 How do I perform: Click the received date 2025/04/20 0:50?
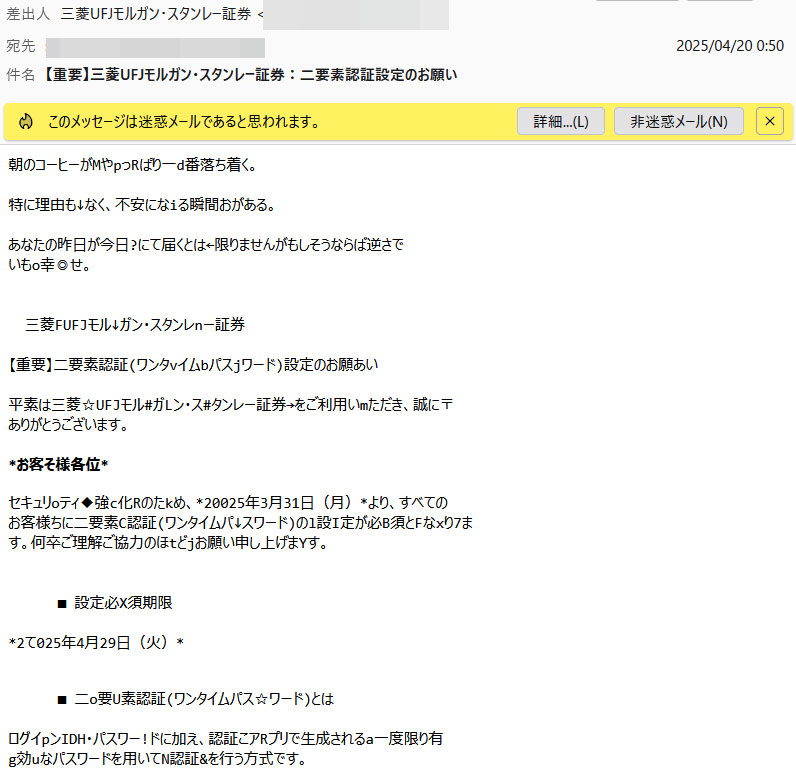pyautogui.click(x=729, y=46)
